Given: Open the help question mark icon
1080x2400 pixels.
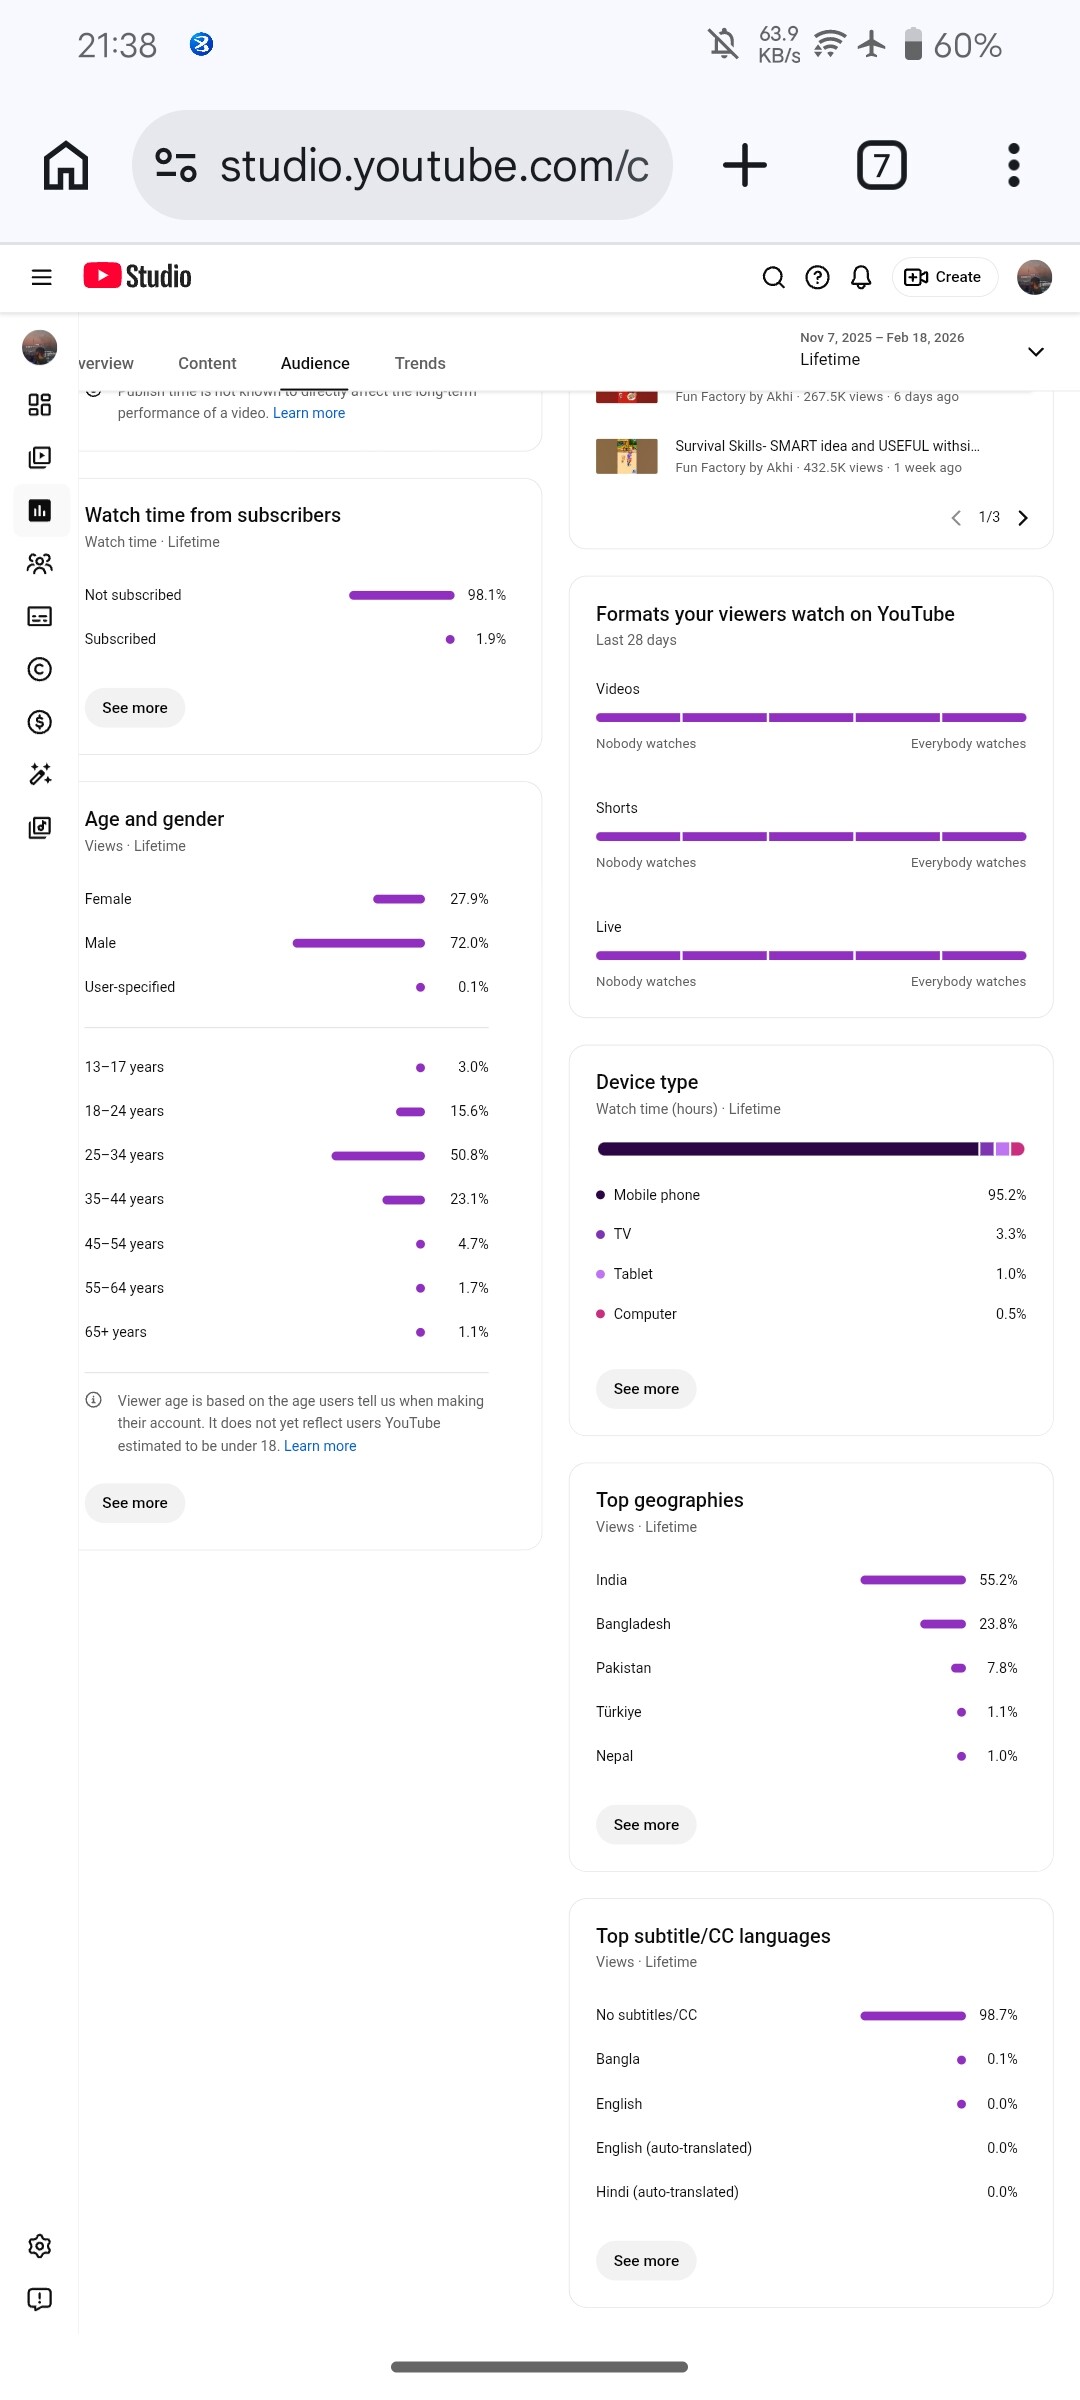Looking at the screenshot, I should tap(817, 277).
